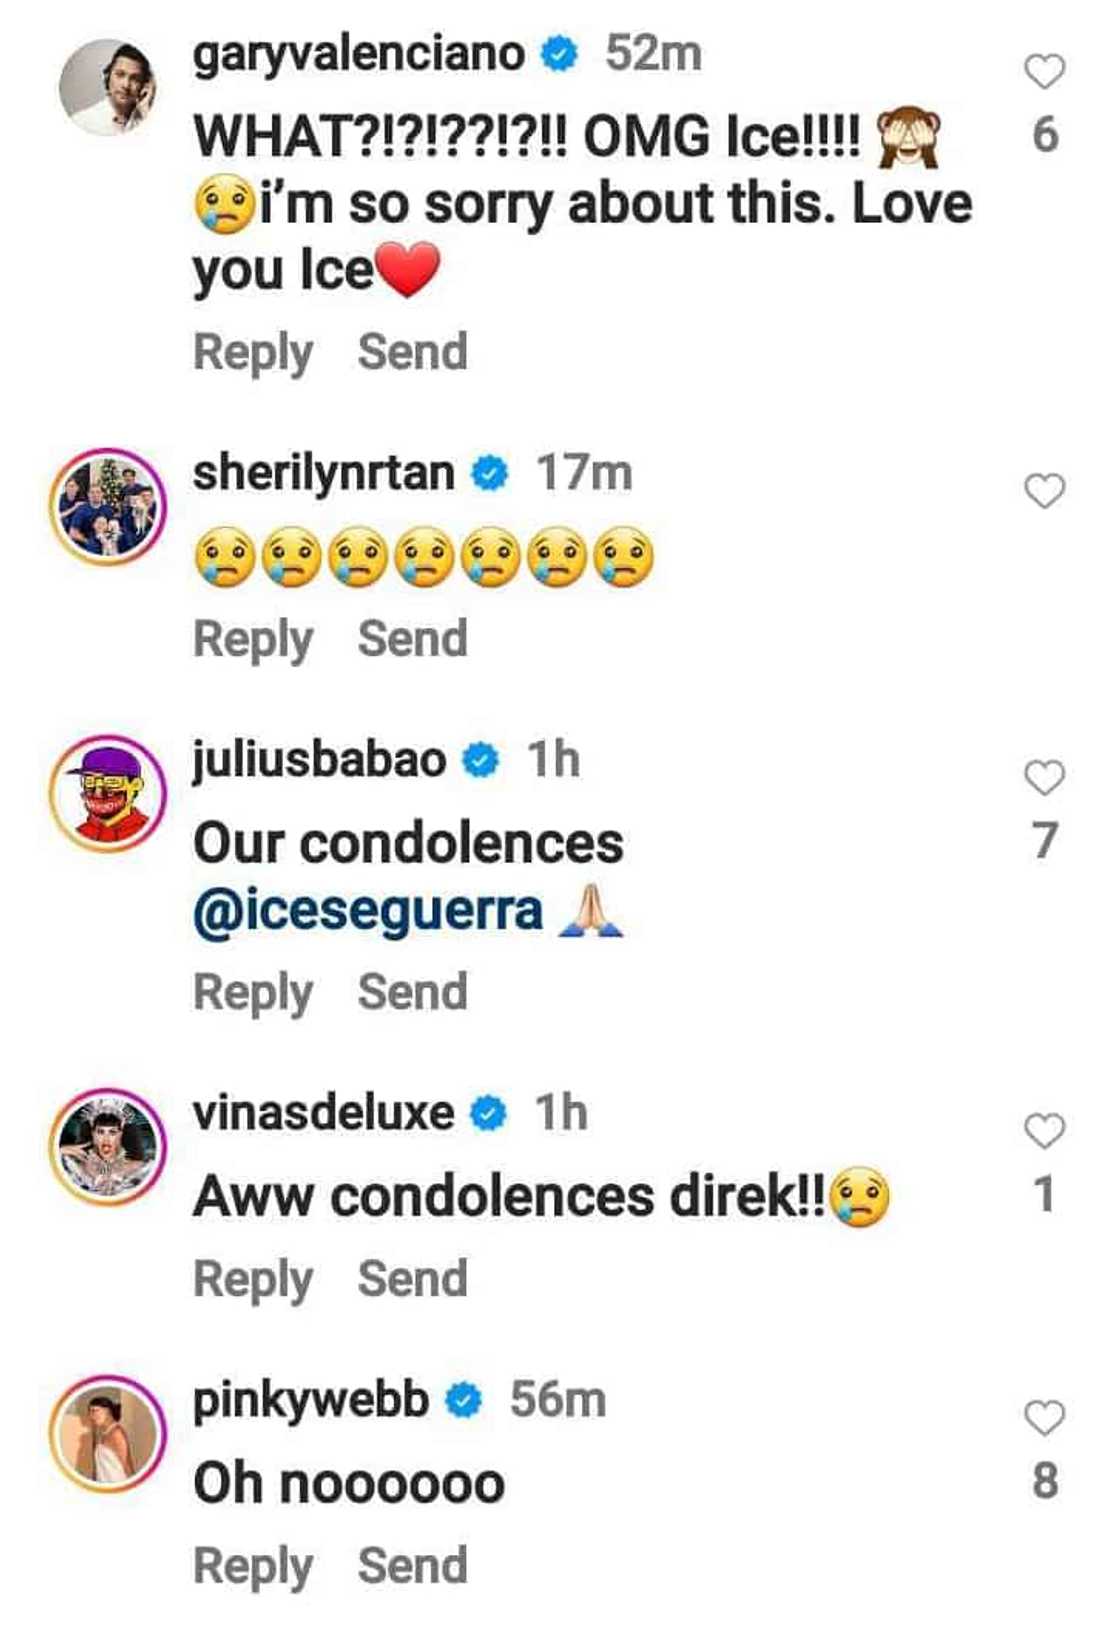
Task: Open sherilynrtan's story avatar
Action: coord(108,506)
